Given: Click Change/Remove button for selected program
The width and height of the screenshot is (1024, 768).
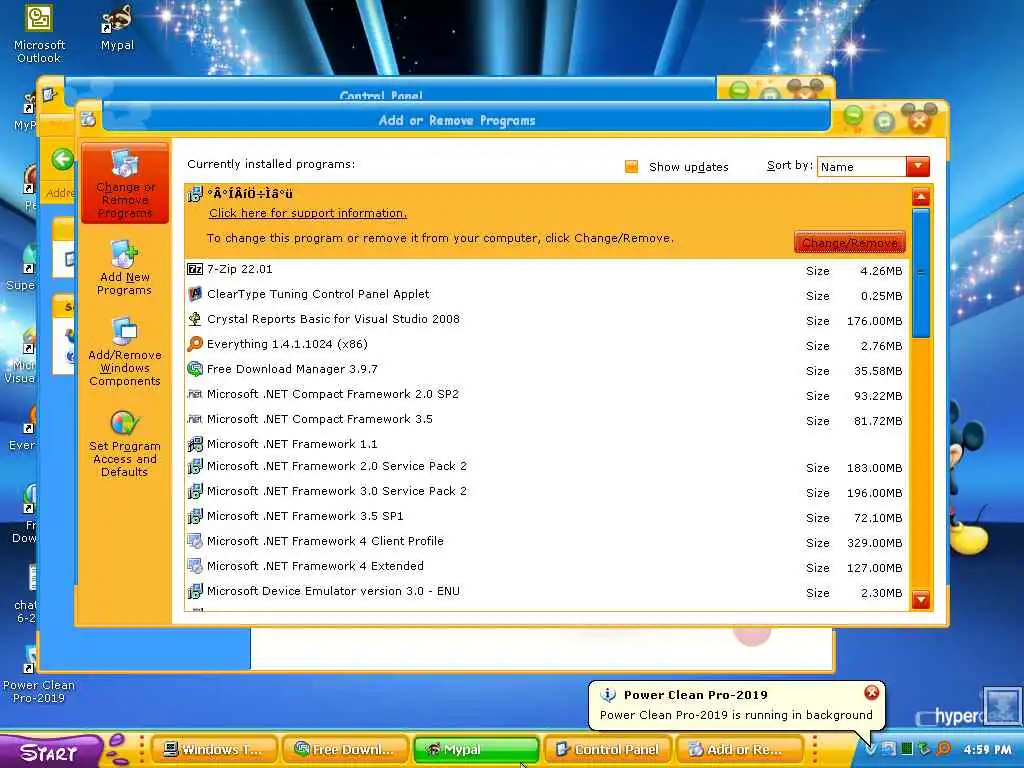Looking at the screenshot, I should point(850,242).
